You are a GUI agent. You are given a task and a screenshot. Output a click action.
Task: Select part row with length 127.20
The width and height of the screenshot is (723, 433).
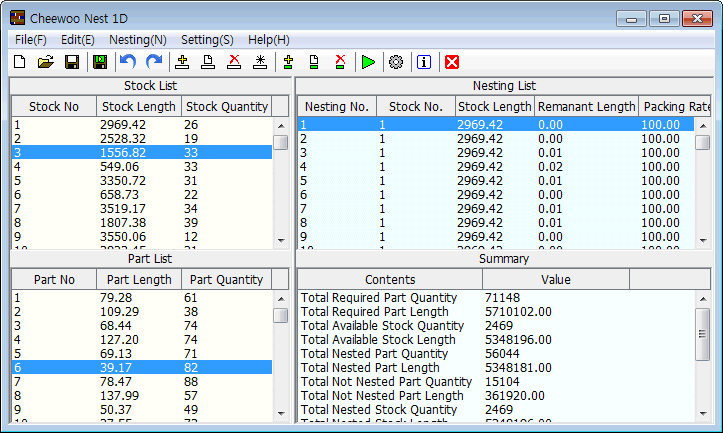tap(142, 339)
